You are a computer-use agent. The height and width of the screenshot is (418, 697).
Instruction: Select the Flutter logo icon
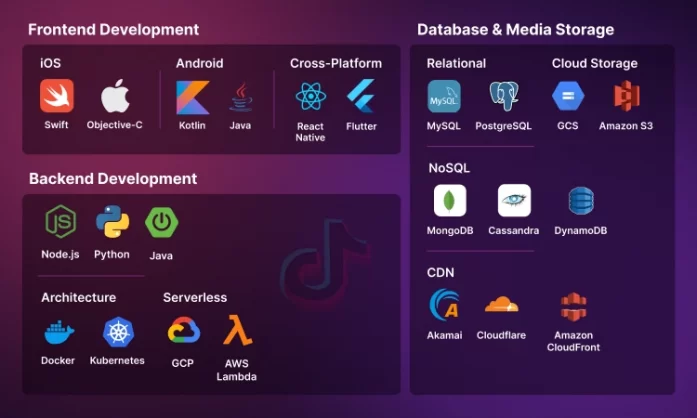coord(361,96)
